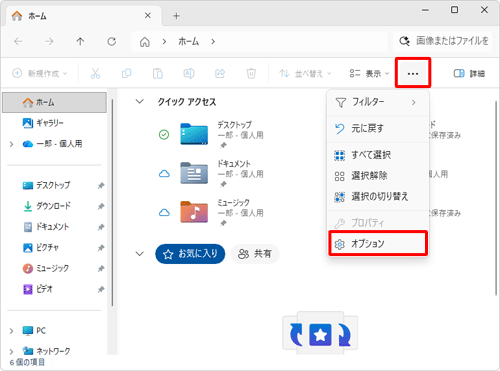Click the Rename icon in toolbar

(189, 73)
